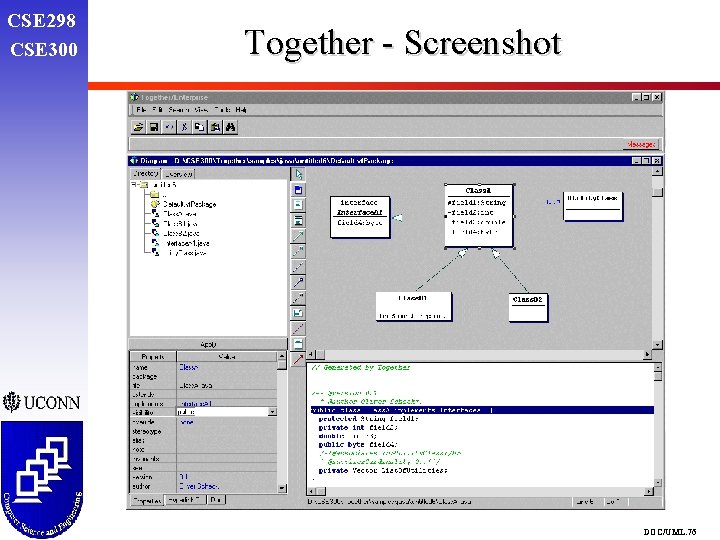Switch to the Overview tab
The image size is (720, 540).
click(179, 174)
